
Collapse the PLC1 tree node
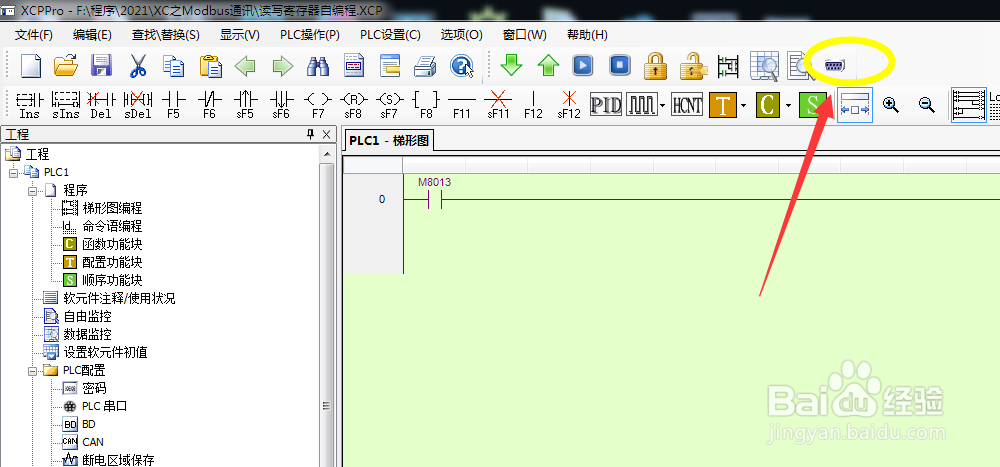[13, 172]
